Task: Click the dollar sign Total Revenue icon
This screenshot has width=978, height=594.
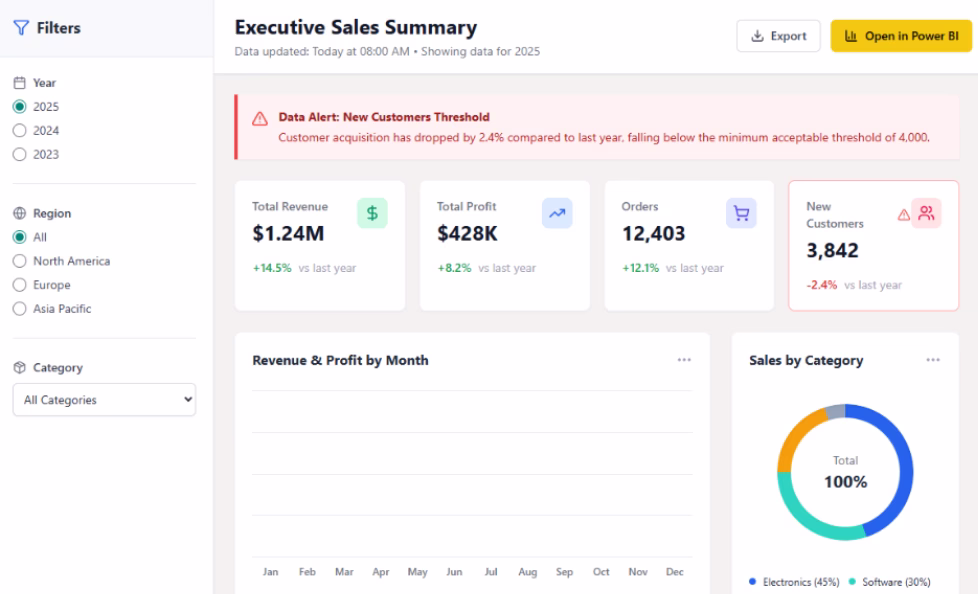Action: coord(372,213)
